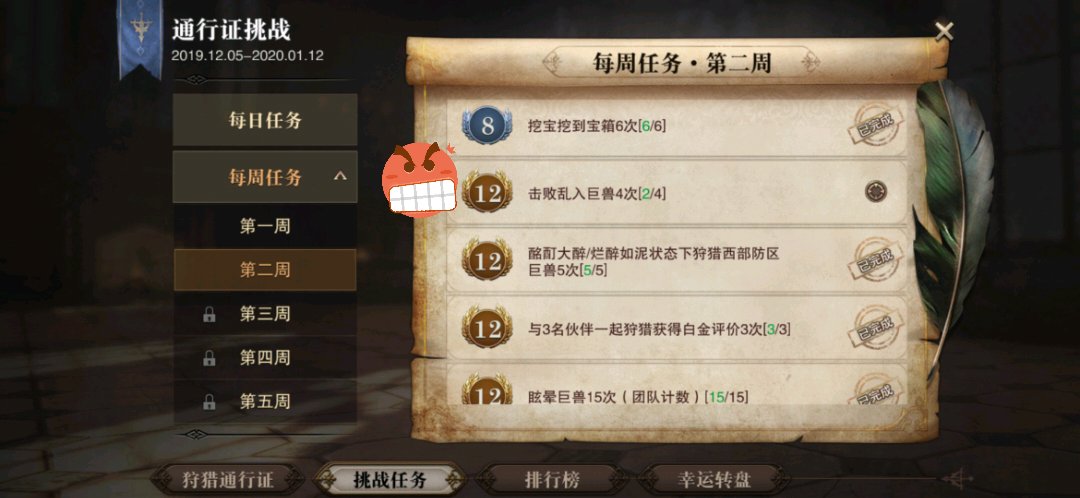The image size is (1080, 498).
Task: Open the 排行榜 tab
Action: (x=551, y=480)
